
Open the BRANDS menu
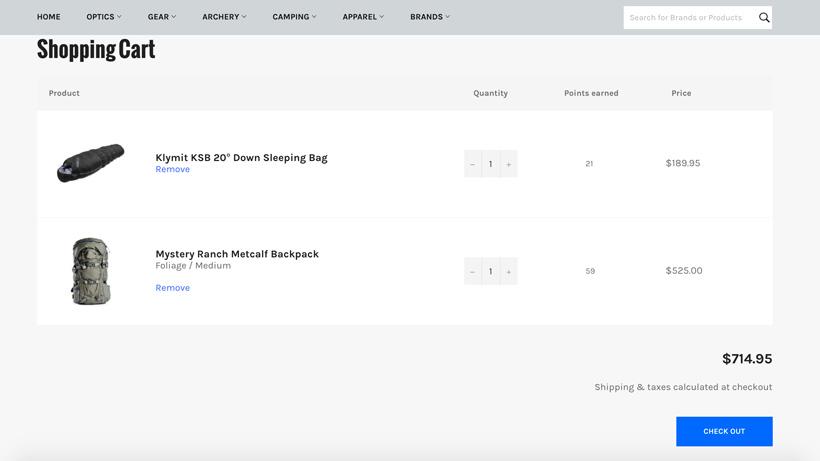(429, 17)
